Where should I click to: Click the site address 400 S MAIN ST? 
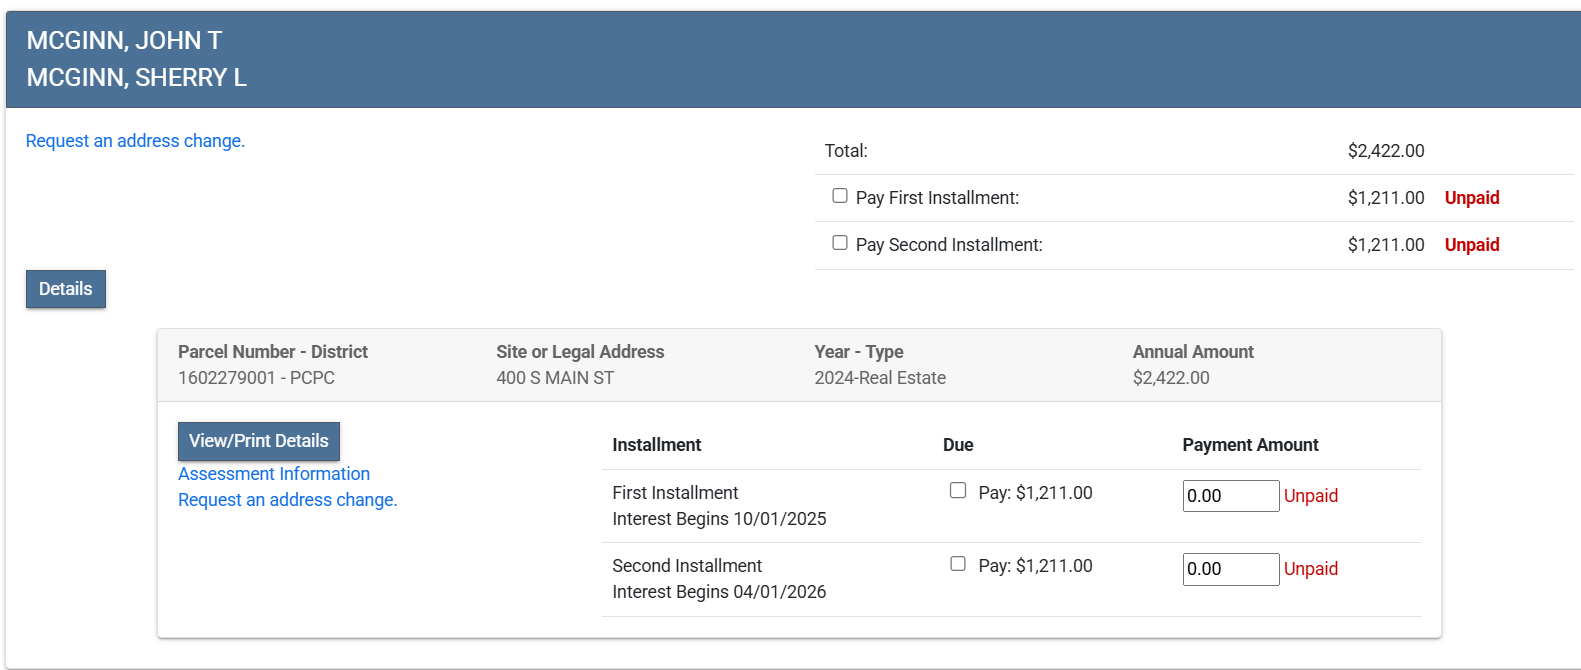555,378
